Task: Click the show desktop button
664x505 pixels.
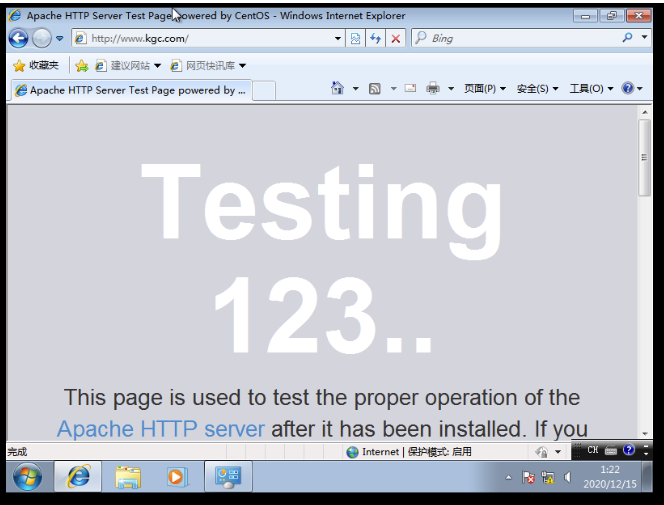Action: (647, 477)
